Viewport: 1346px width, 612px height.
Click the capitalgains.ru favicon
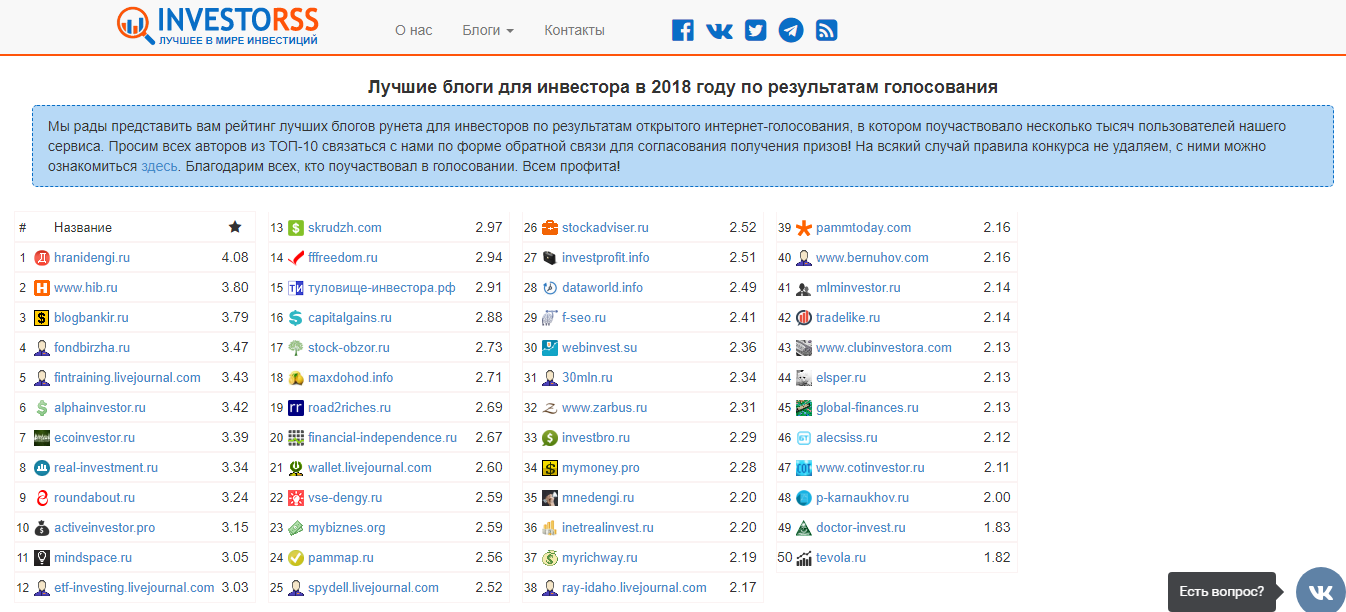[x=296, y=318]
